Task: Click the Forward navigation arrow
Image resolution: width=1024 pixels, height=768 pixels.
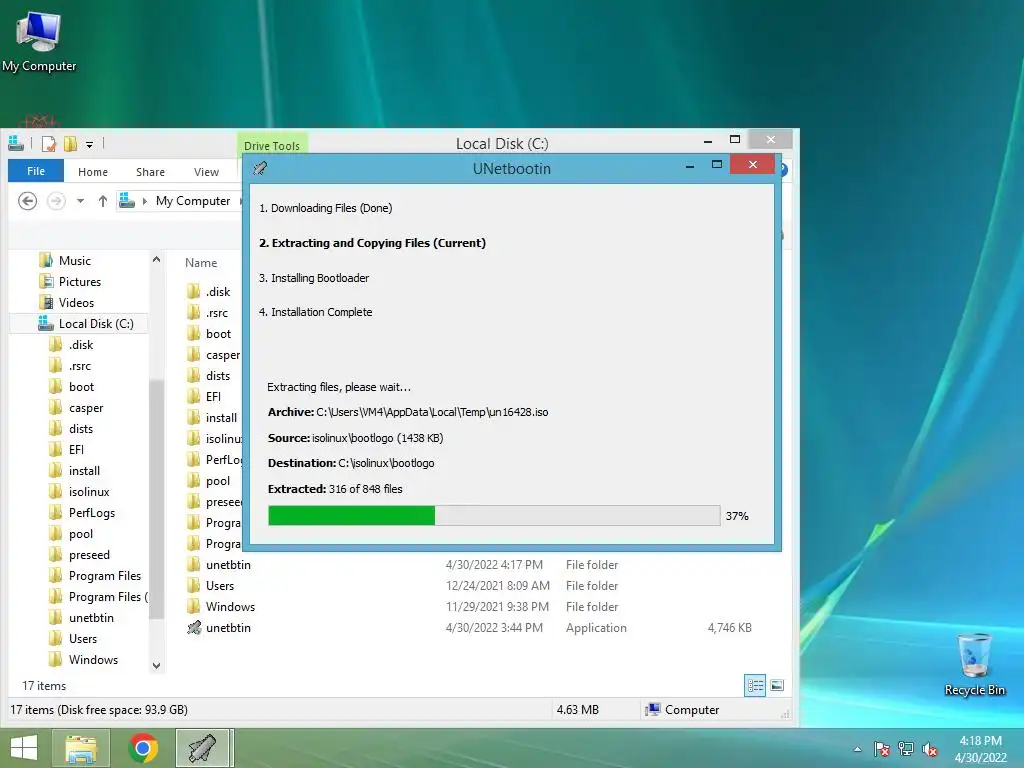Action: [56, 201]
